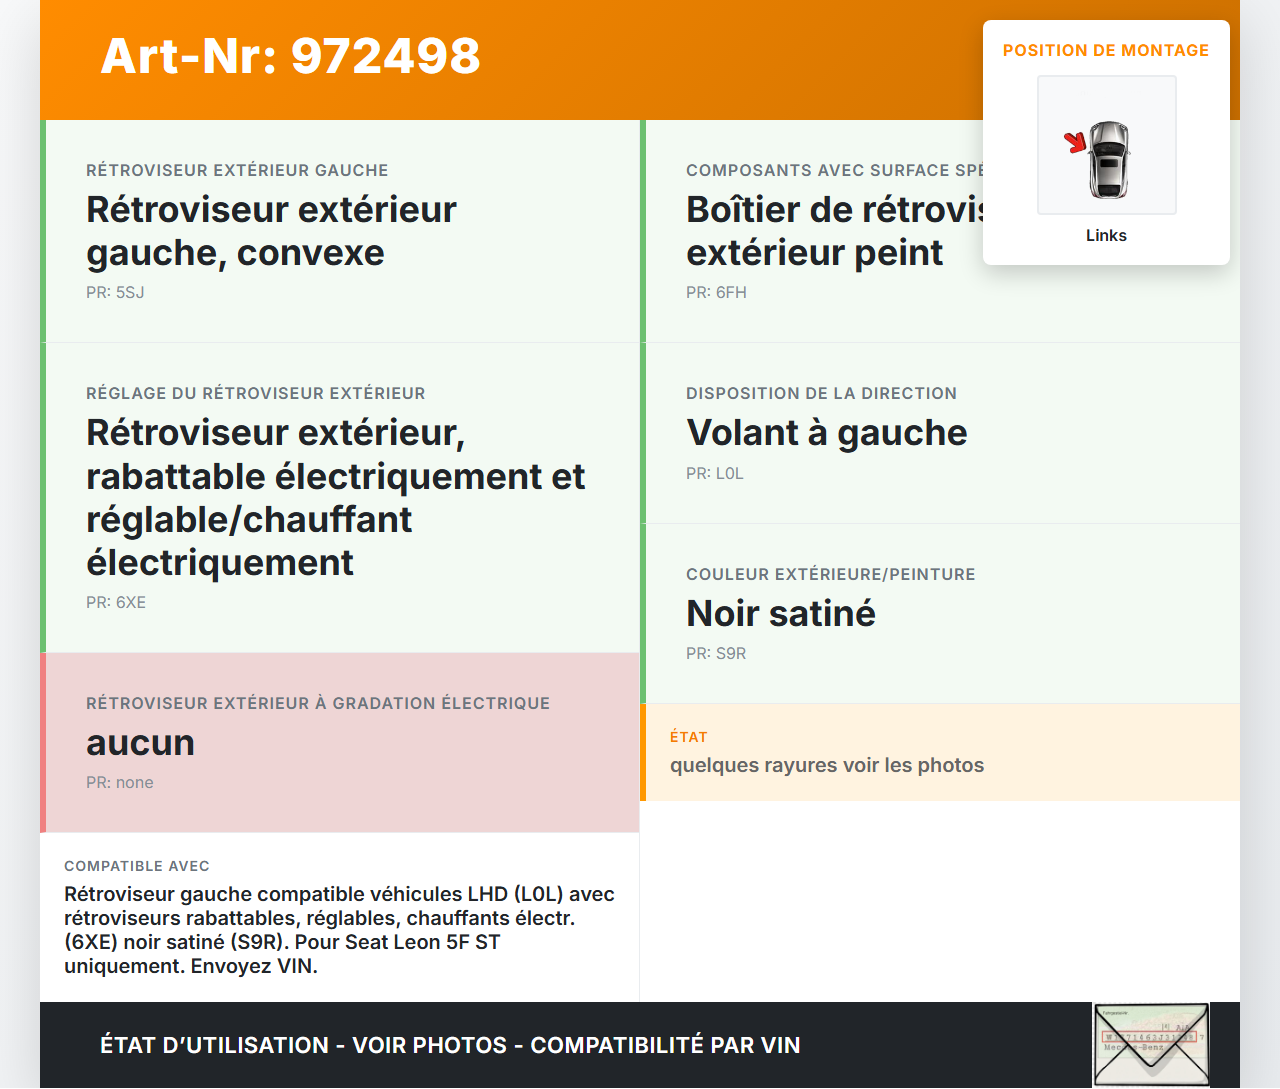Click the PR: 5SJ code
The width and height of the screenshot is (1280, 1089).
pyautogui.click(x=115, y=292)
